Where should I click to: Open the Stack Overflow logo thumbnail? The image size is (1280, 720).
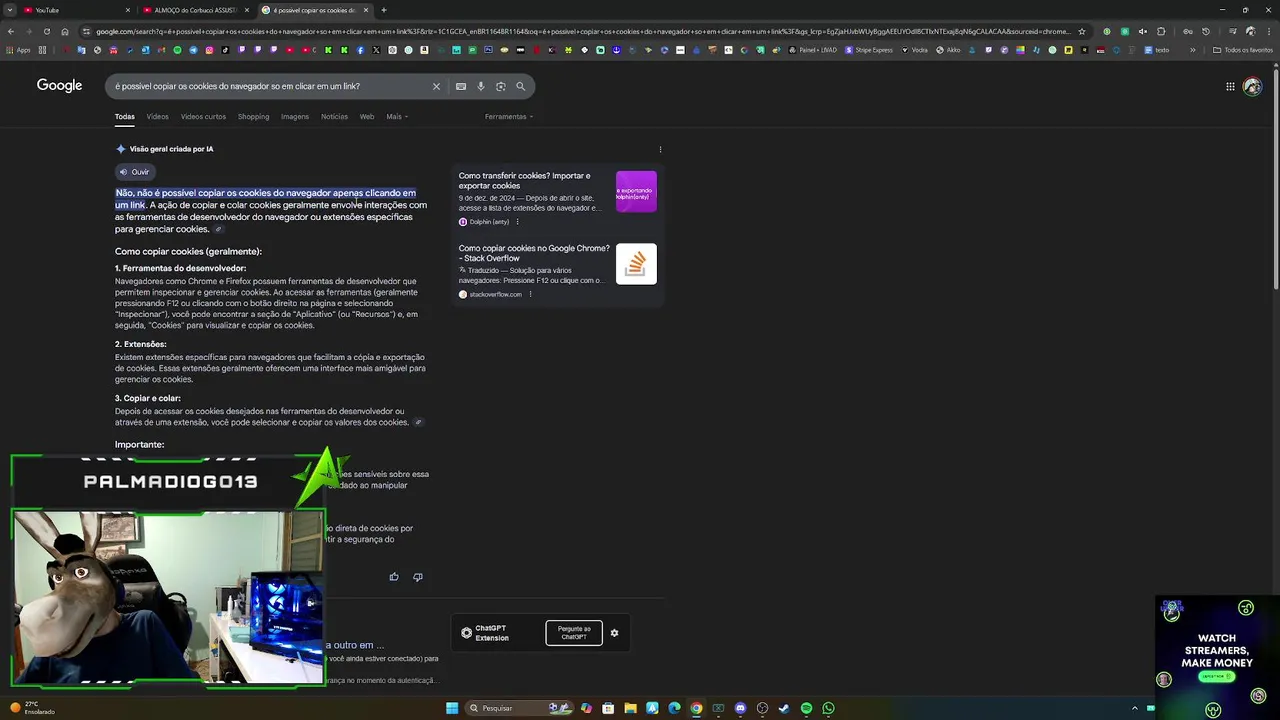pyautogui.click(x=636, y=264)
